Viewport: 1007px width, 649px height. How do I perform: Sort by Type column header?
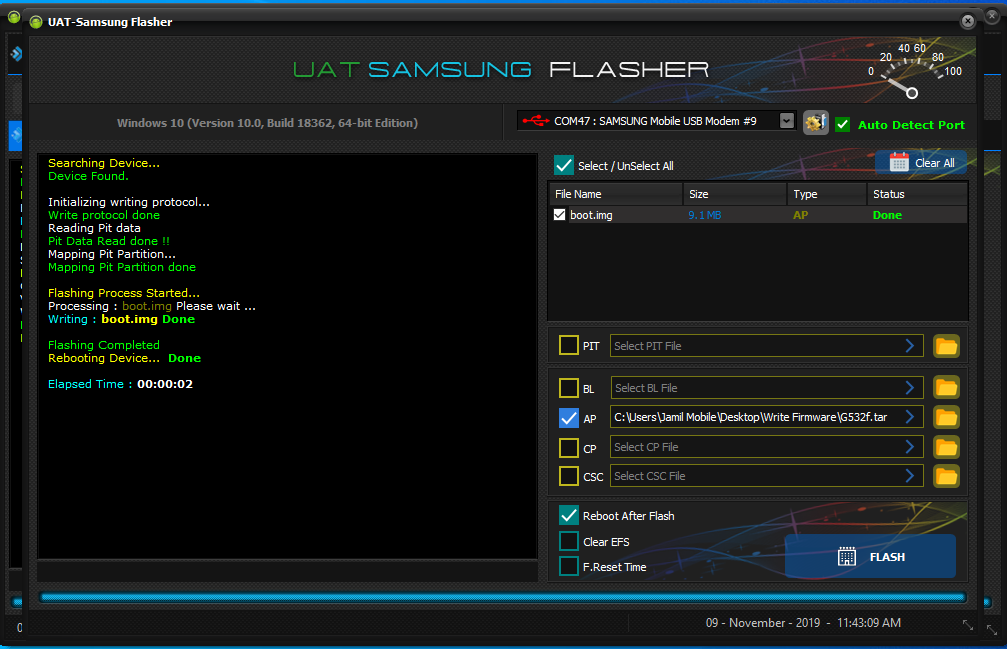(x=827, y=194)
